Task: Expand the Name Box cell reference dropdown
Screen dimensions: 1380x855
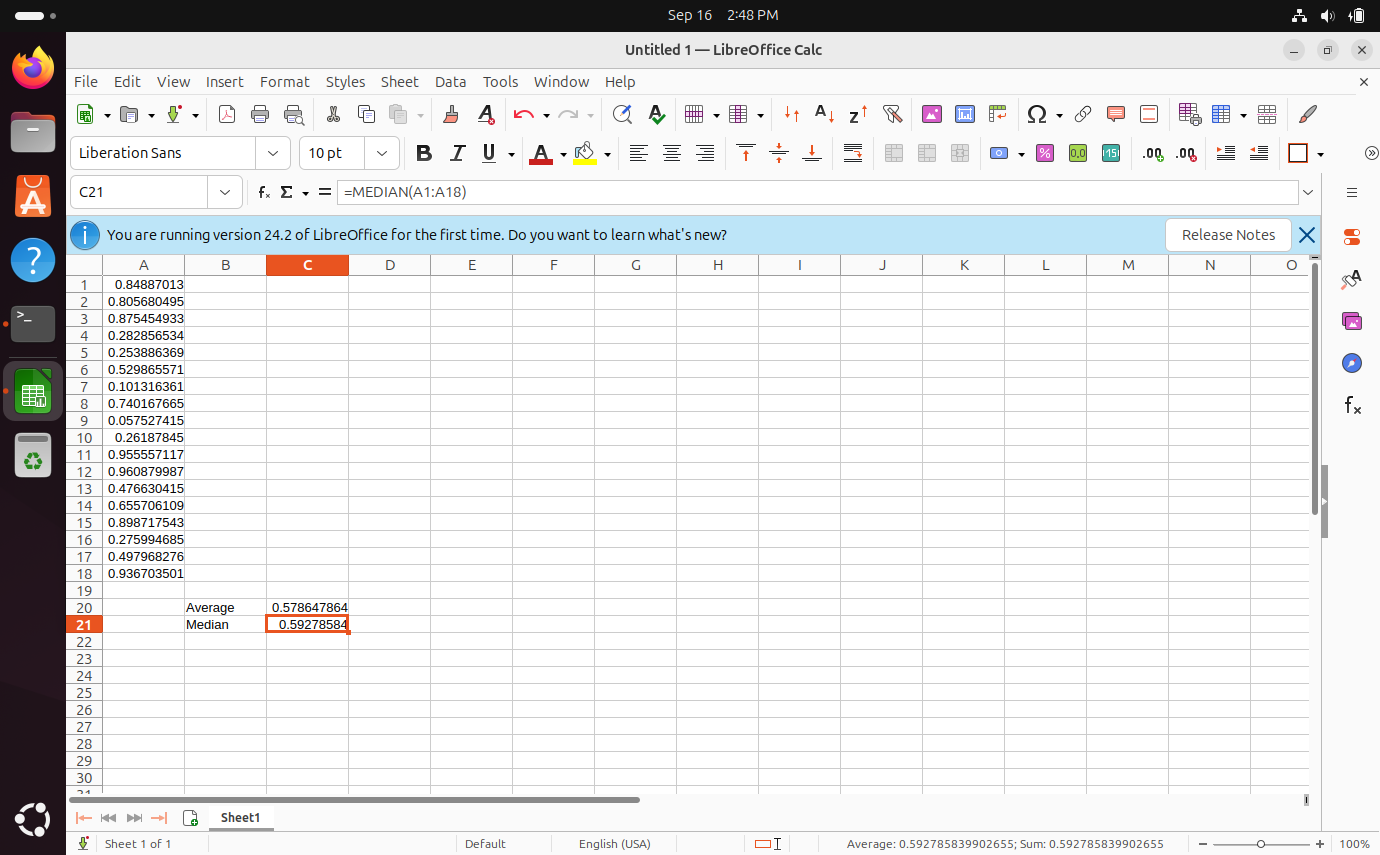Action: (x=224, y=192)
